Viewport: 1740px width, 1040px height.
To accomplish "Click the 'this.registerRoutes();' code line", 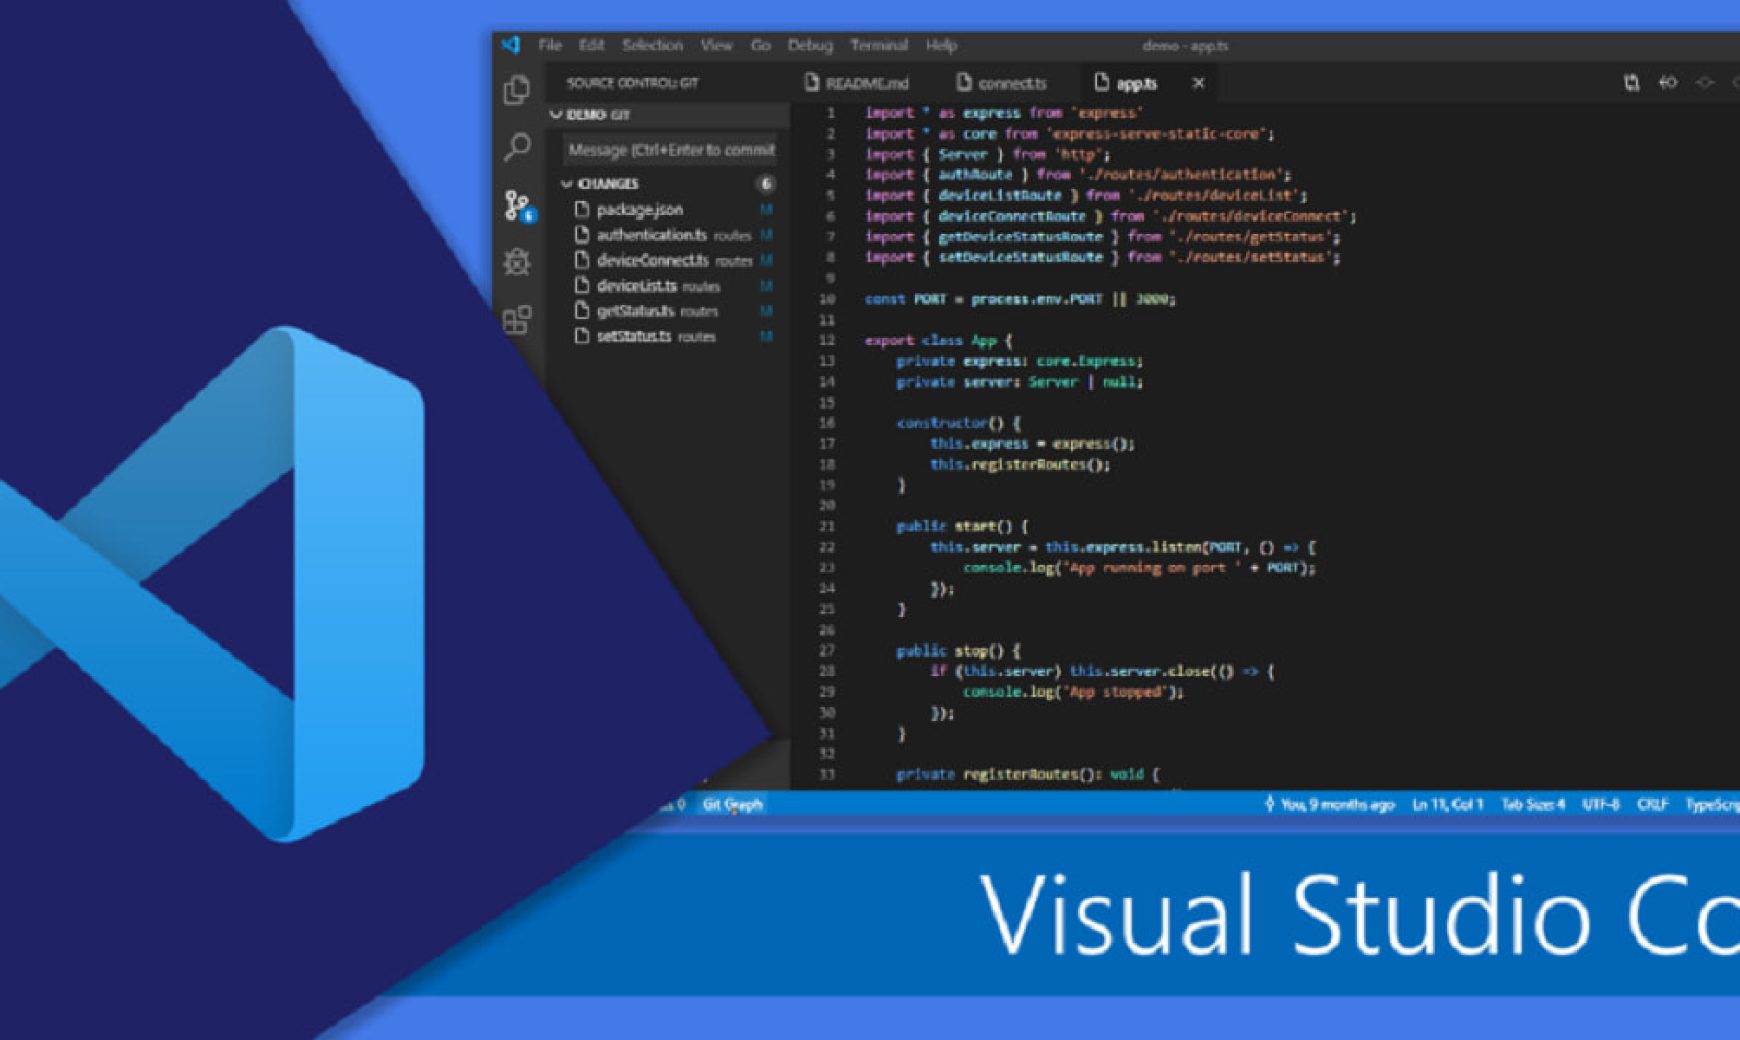I will [1020, 464].
